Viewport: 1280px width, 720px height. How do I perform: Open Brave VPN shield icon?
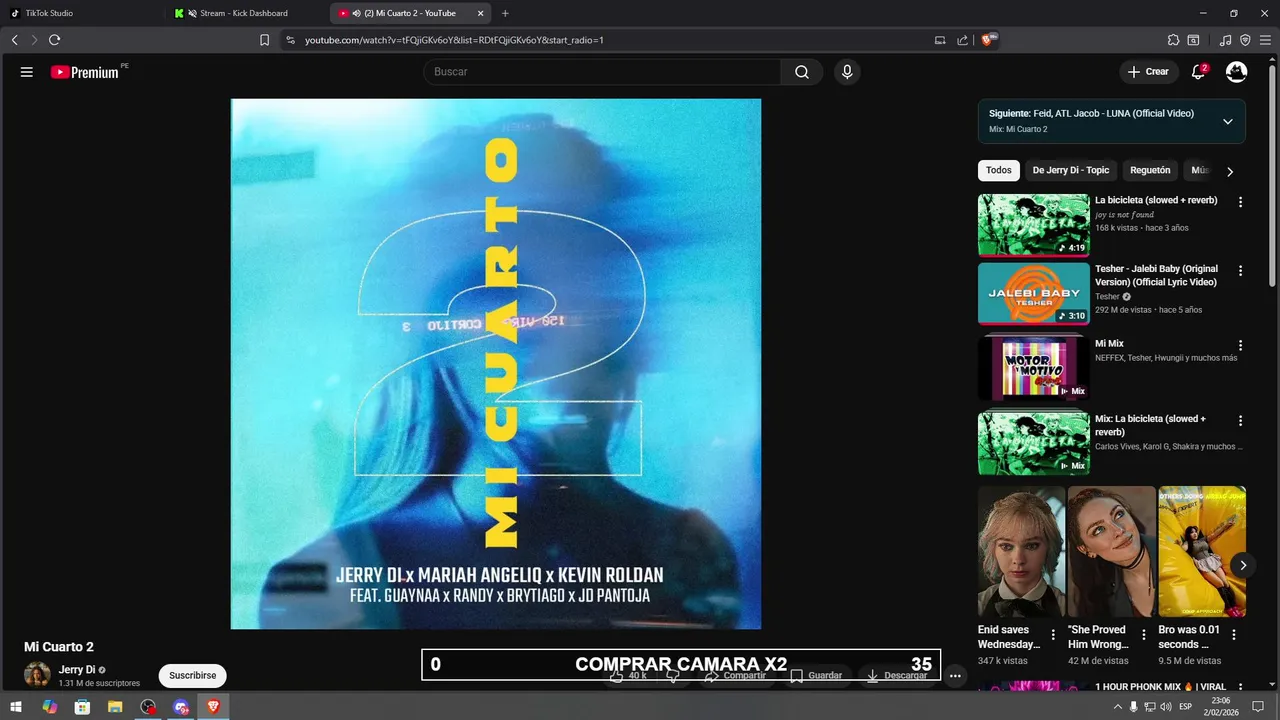[x=1245, y=40]
